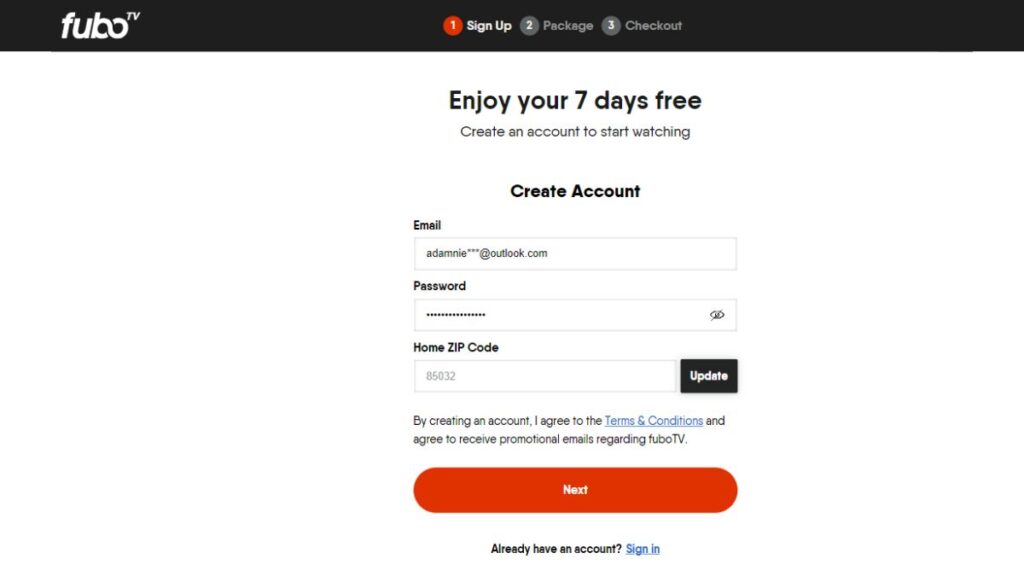Click the Email field label
Screen dimensions: 1024x576
click(427, 226)
